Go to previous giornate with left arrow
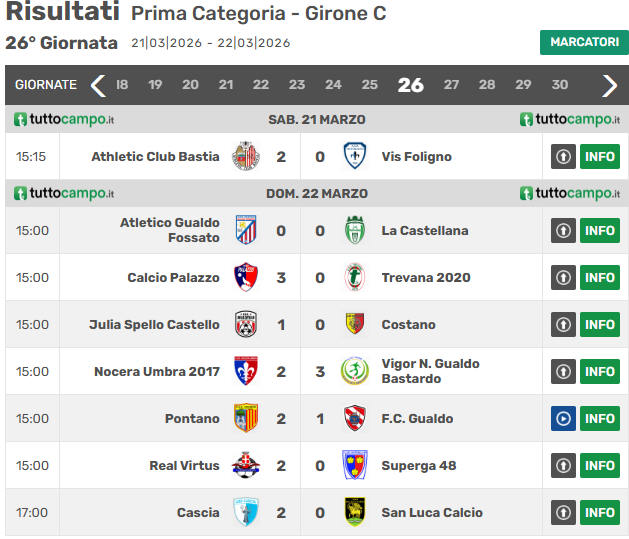629x539 pixels. coord(97,85)
